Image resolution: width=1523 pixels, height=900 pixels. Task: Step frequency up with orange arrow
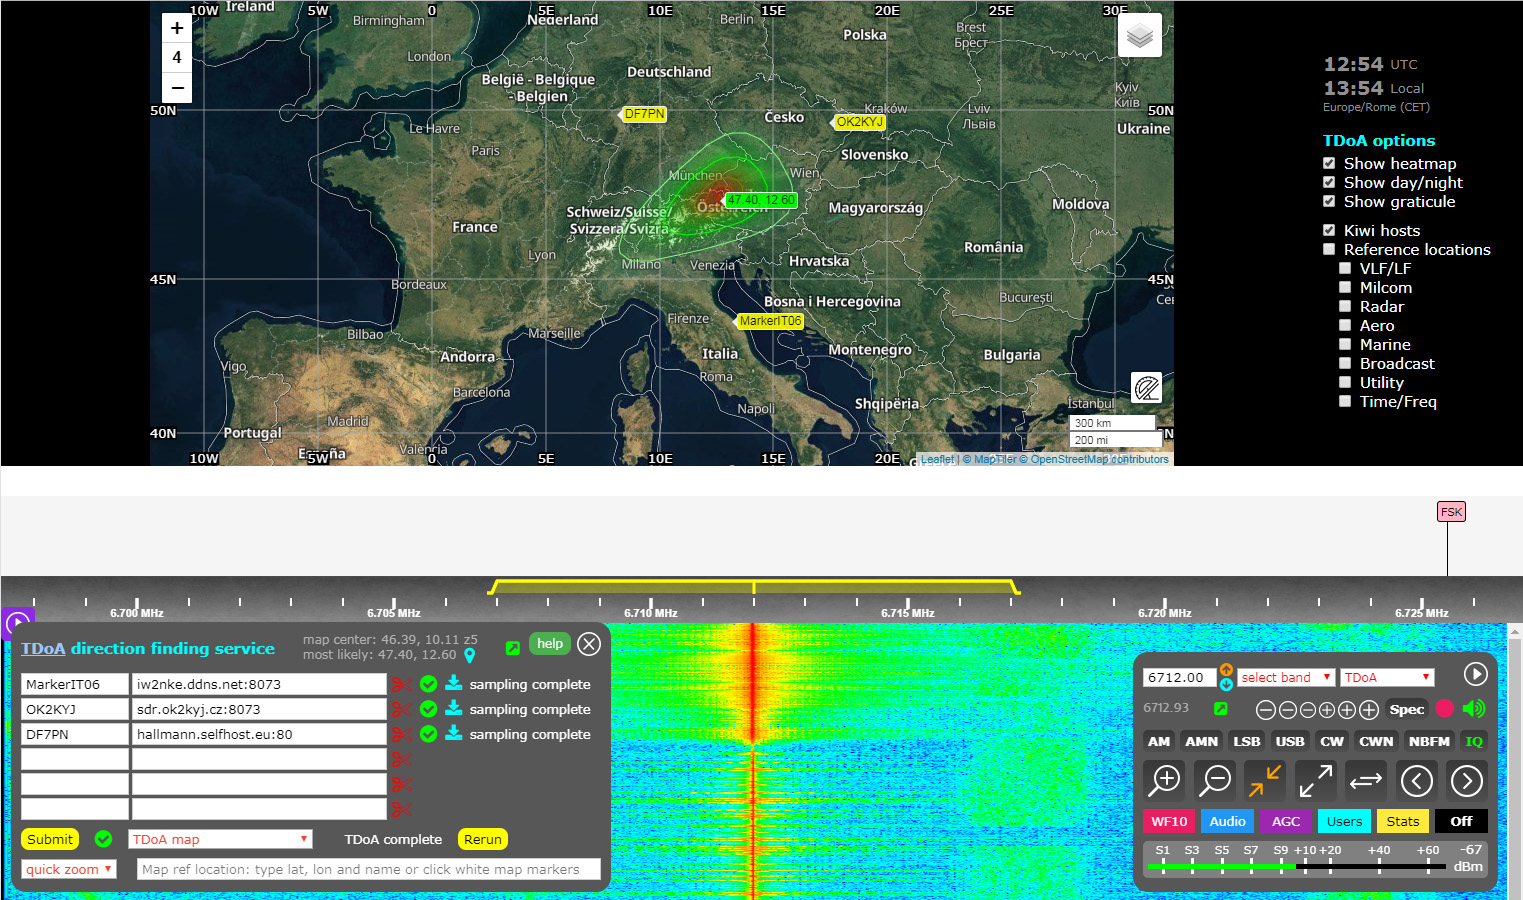coord(1226,670)
